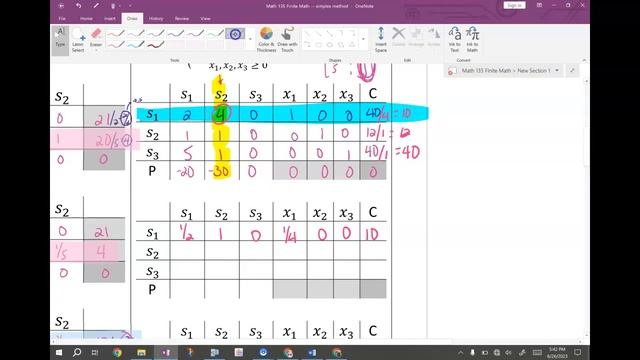The width and height of the screenshot is (640, 360).
Task: Open the Review tab
Action: click(x=182, y=18)
